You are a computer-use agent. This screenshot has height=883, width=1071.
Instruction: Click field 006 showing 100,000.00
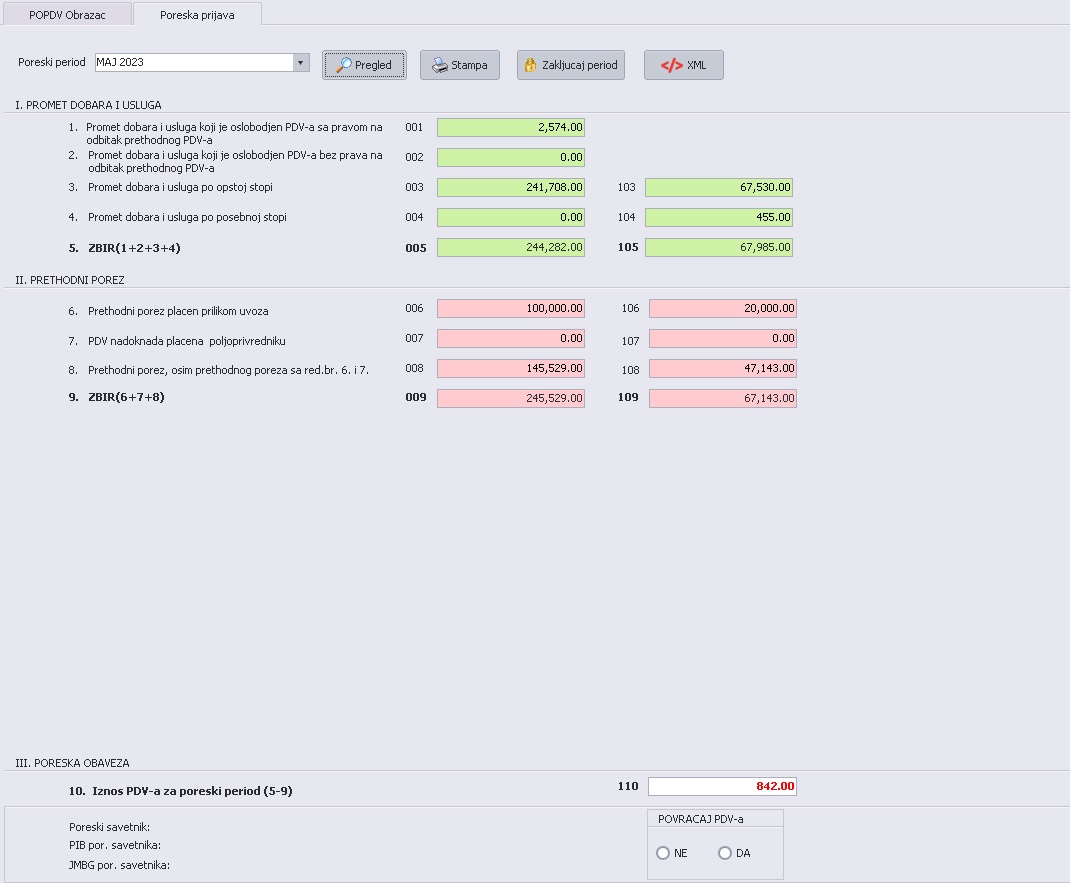pyautogui.click(x=511, y=308)
